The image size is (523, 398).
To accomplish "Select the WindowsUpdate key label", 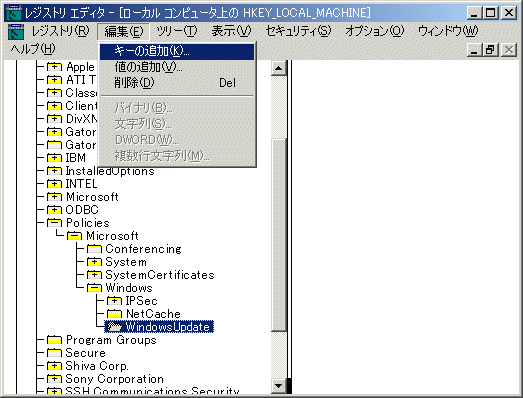I will (167, 327).
